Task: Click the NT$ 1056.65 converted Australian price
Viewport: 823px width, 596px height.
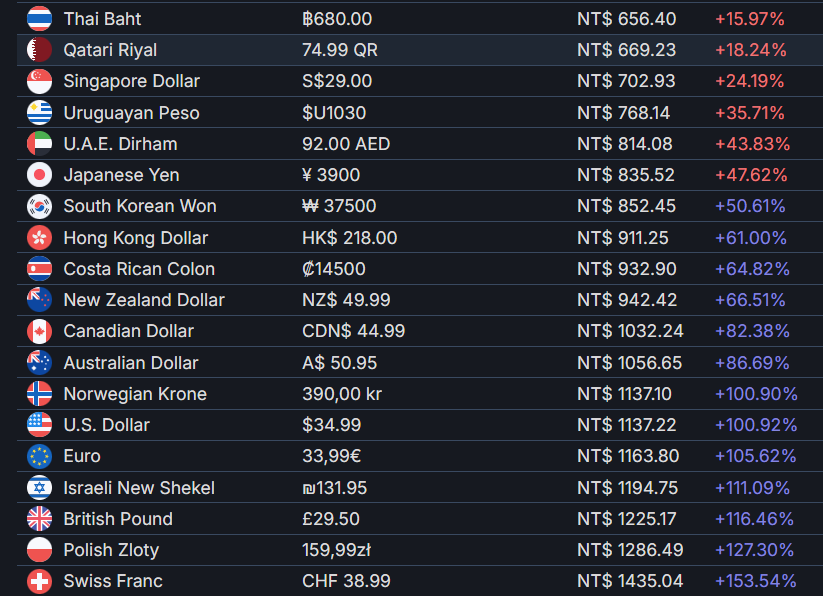Action: [x=629, y=363]
